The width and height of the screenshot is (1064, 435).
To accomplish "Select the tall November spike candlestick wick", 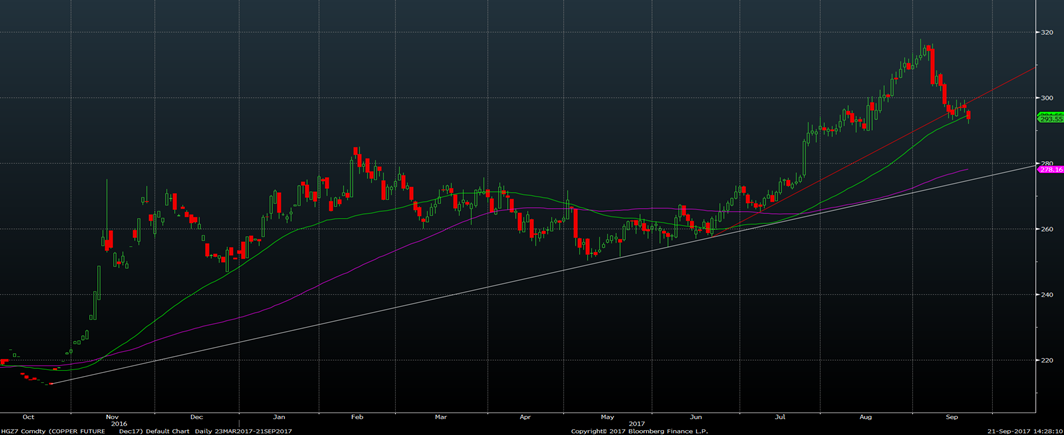I will click(107, 200).
